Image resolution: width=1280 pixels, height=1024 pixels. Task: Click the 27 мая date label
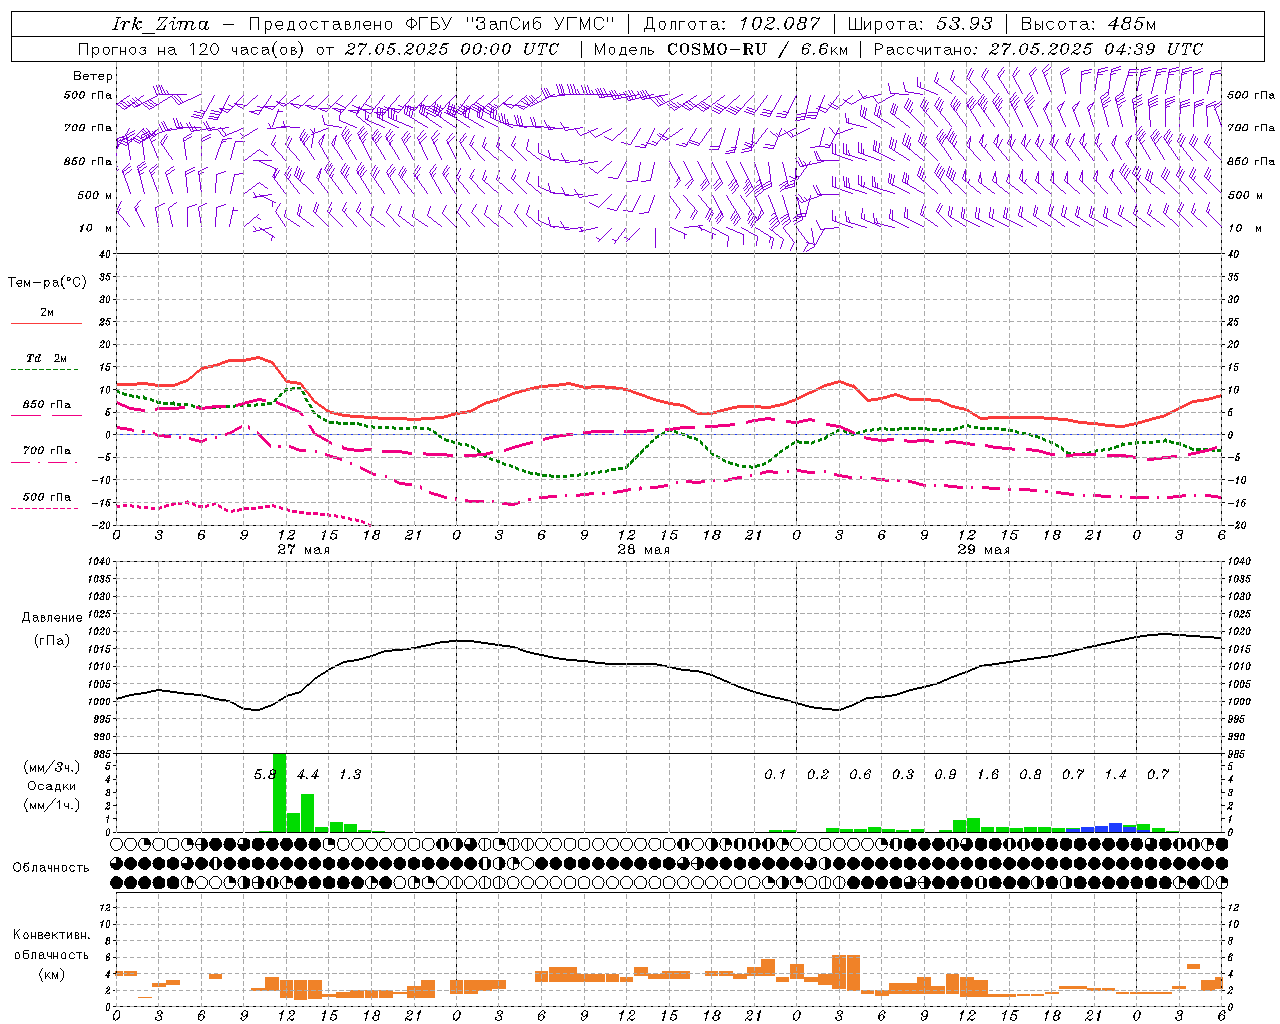coord(303,550)
